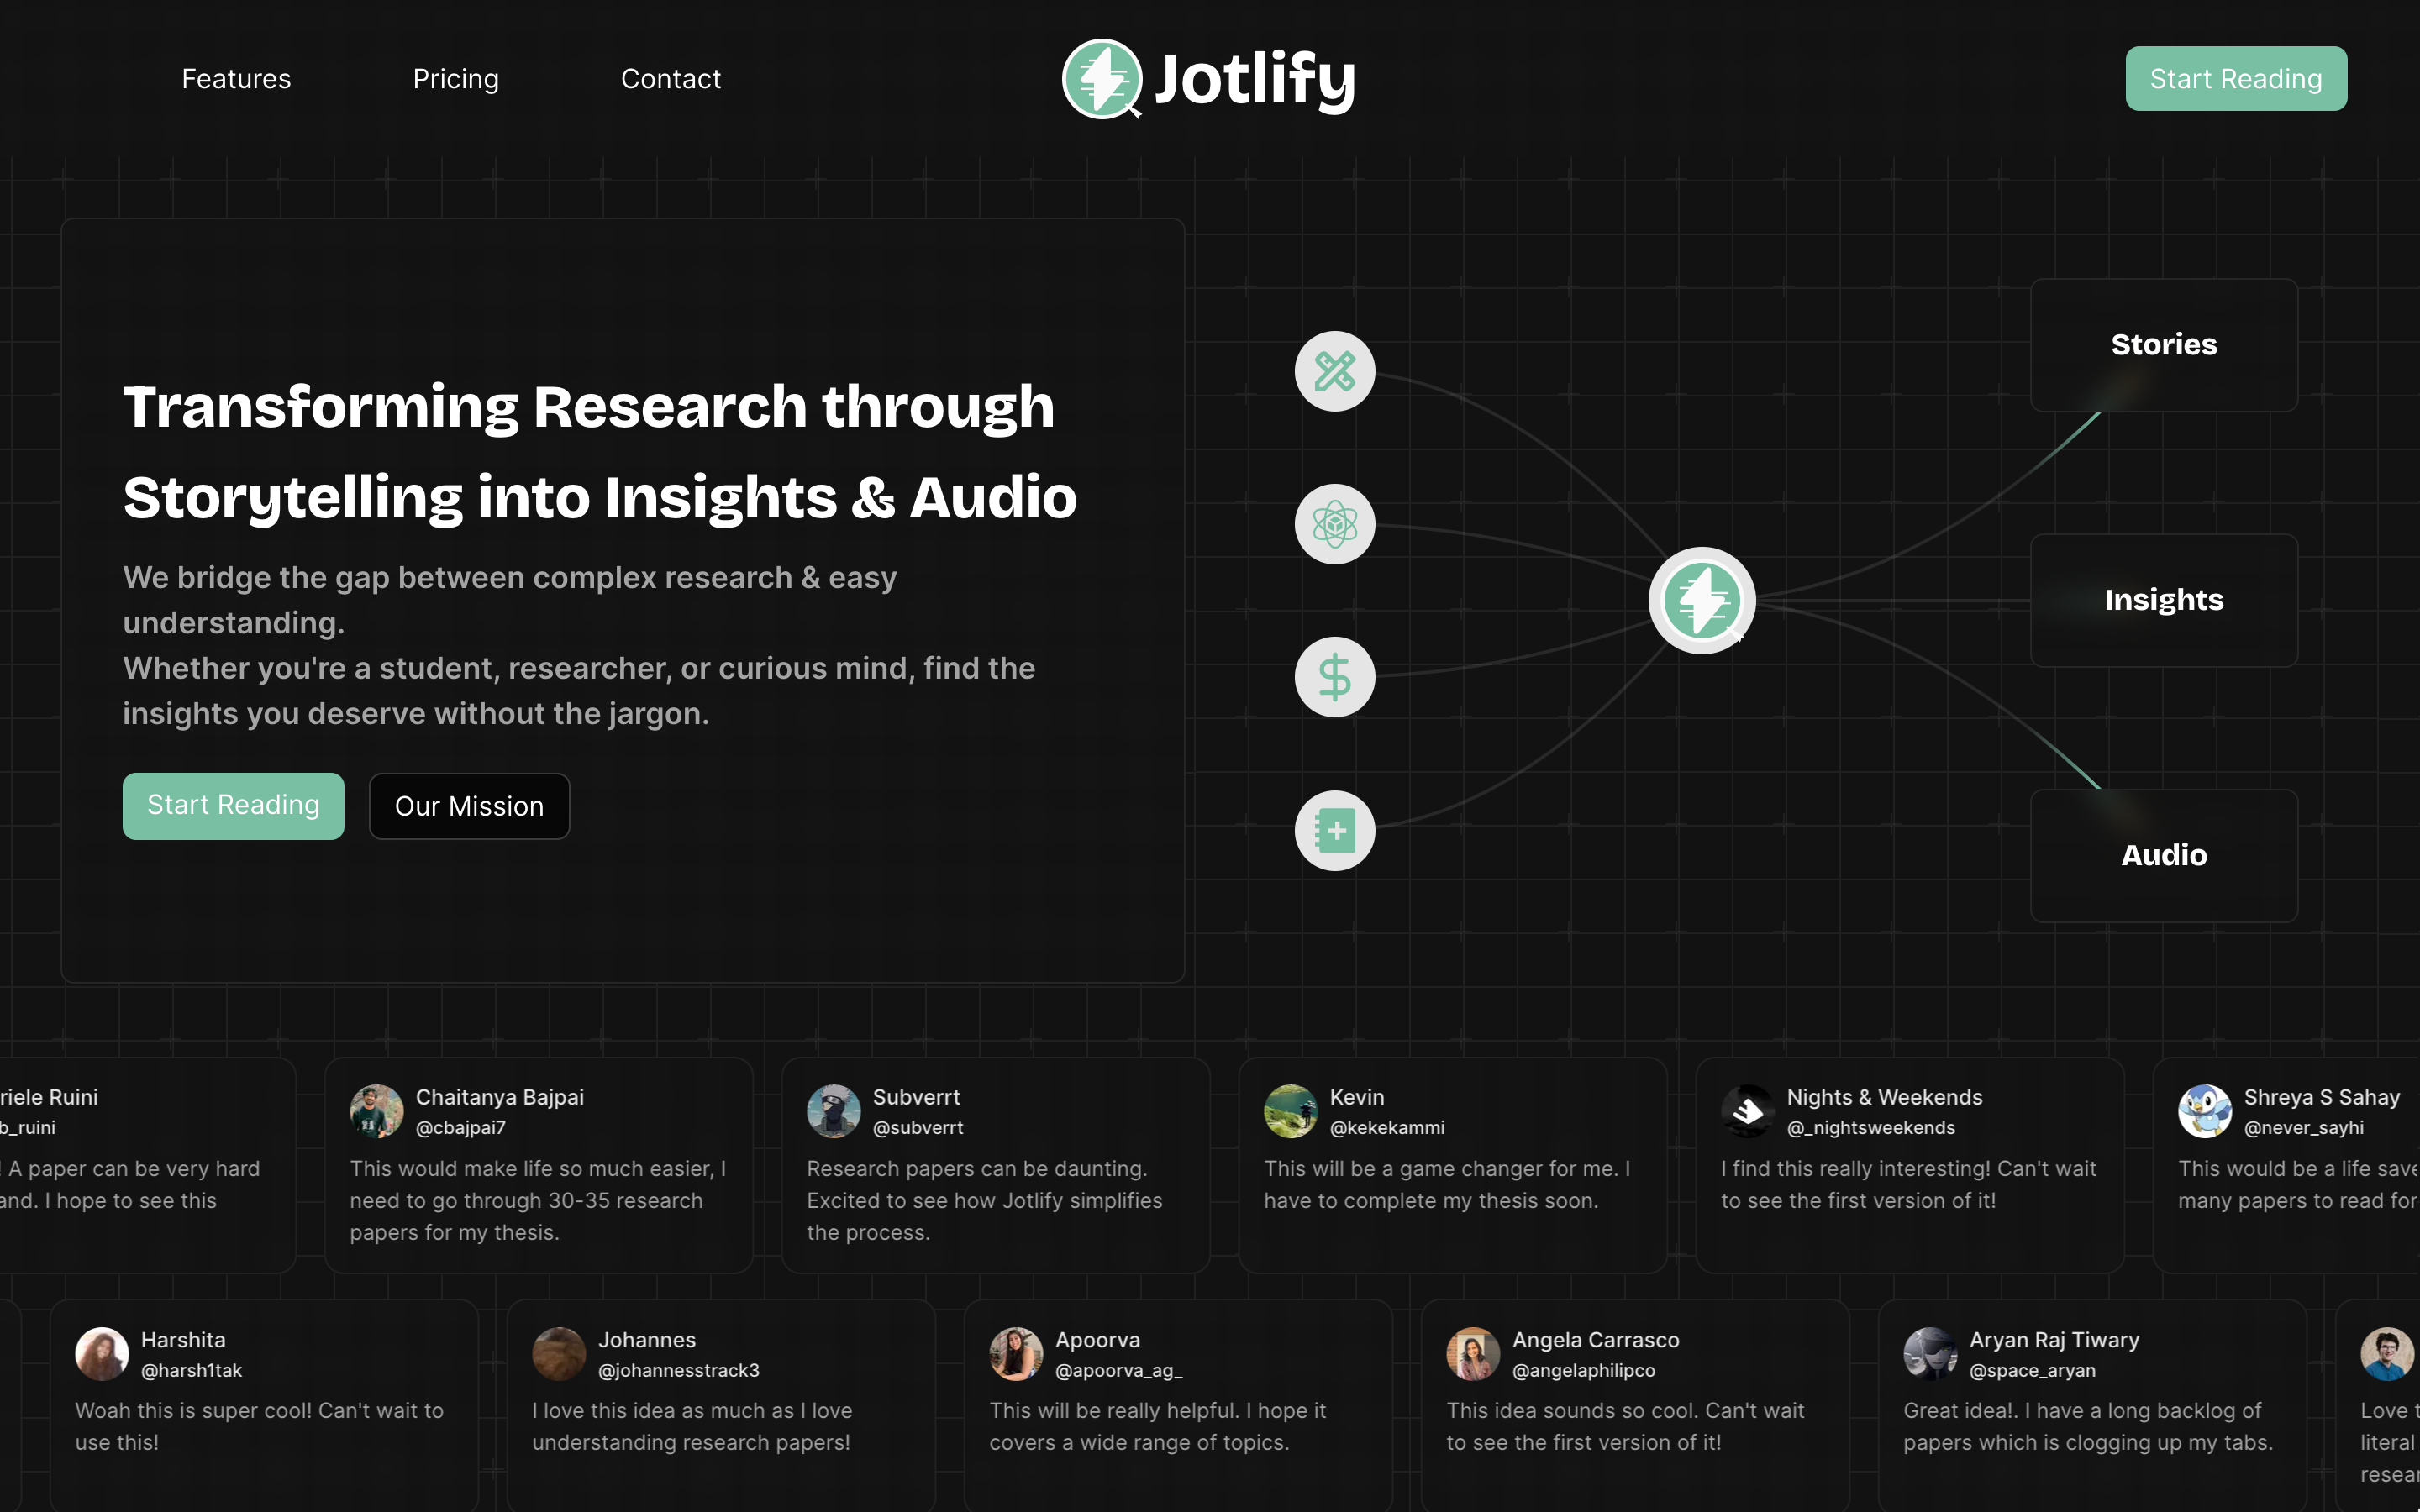Open Nights & Weekends avatar
This screenshot has height=1512, width=2420.
1748,1111
